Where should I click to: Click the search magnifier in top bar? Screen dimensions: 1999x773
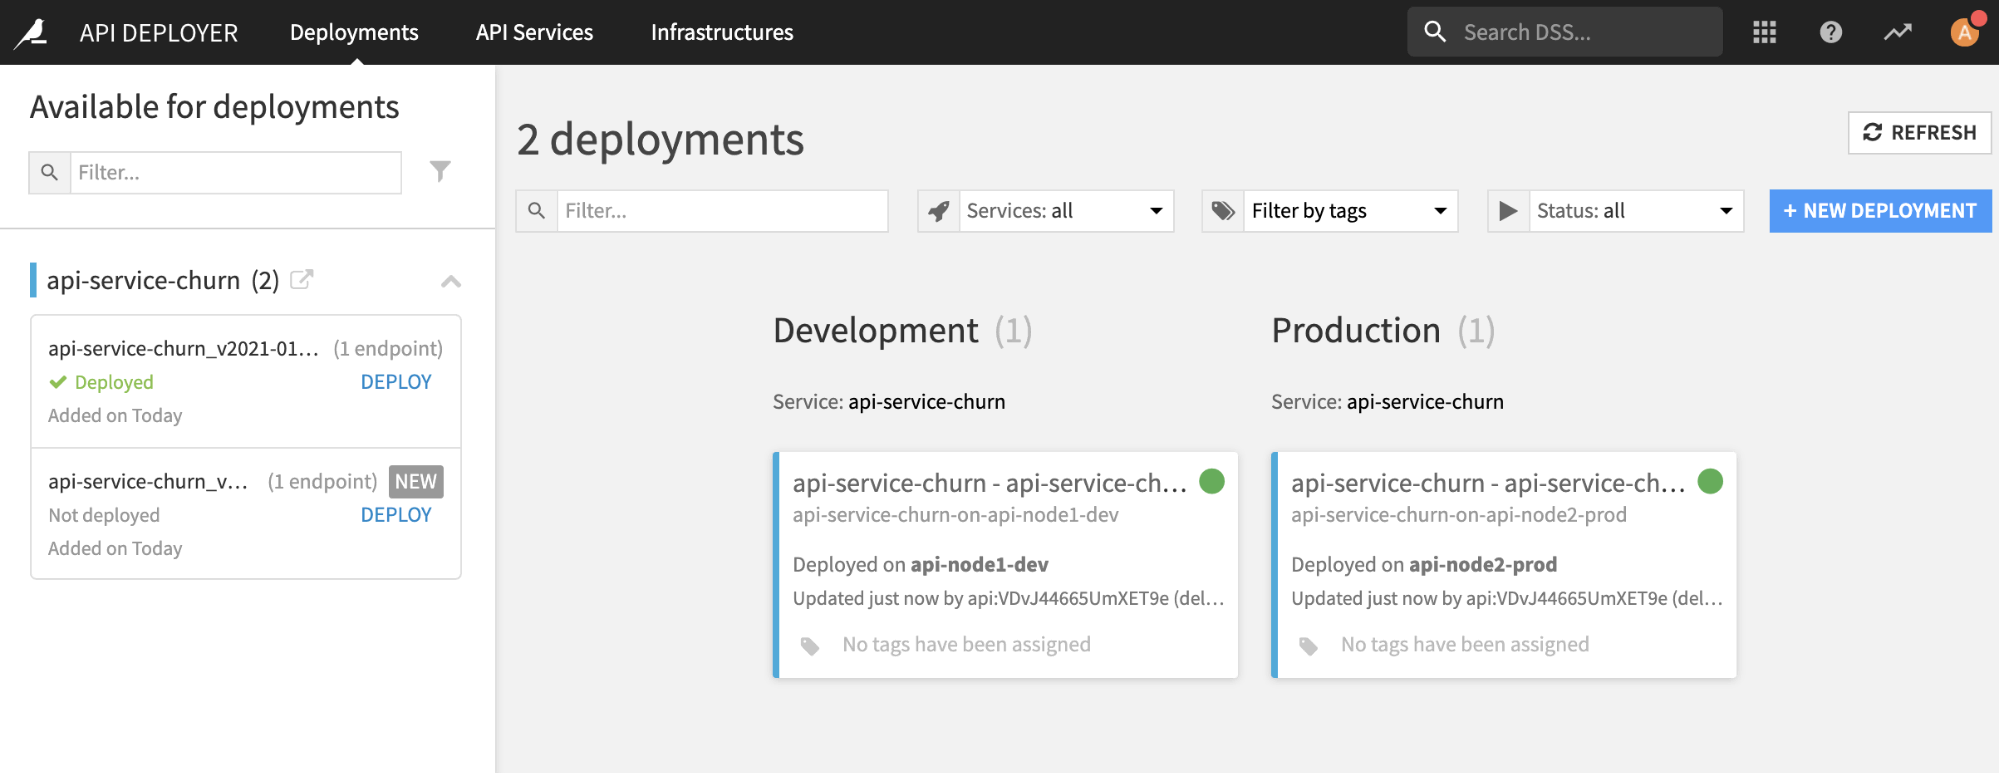pyautogui.click(x=1435, y=32)
